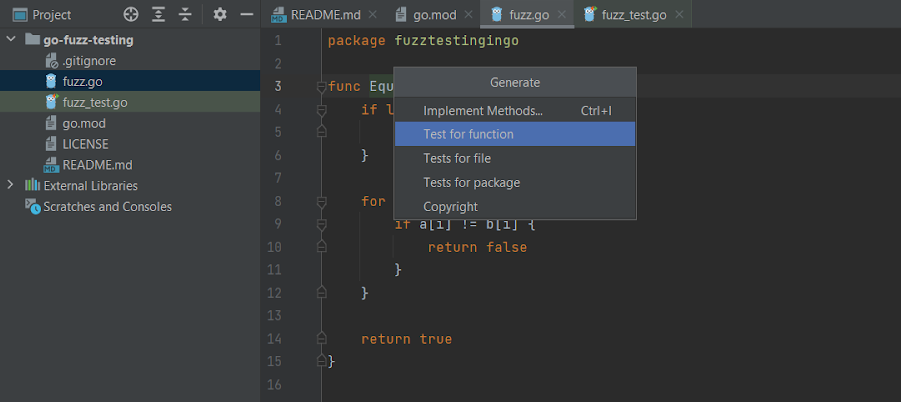Close the go.mod tab
Image resolution: width=901 pixels, height=402 pixels.
(468, 14)
